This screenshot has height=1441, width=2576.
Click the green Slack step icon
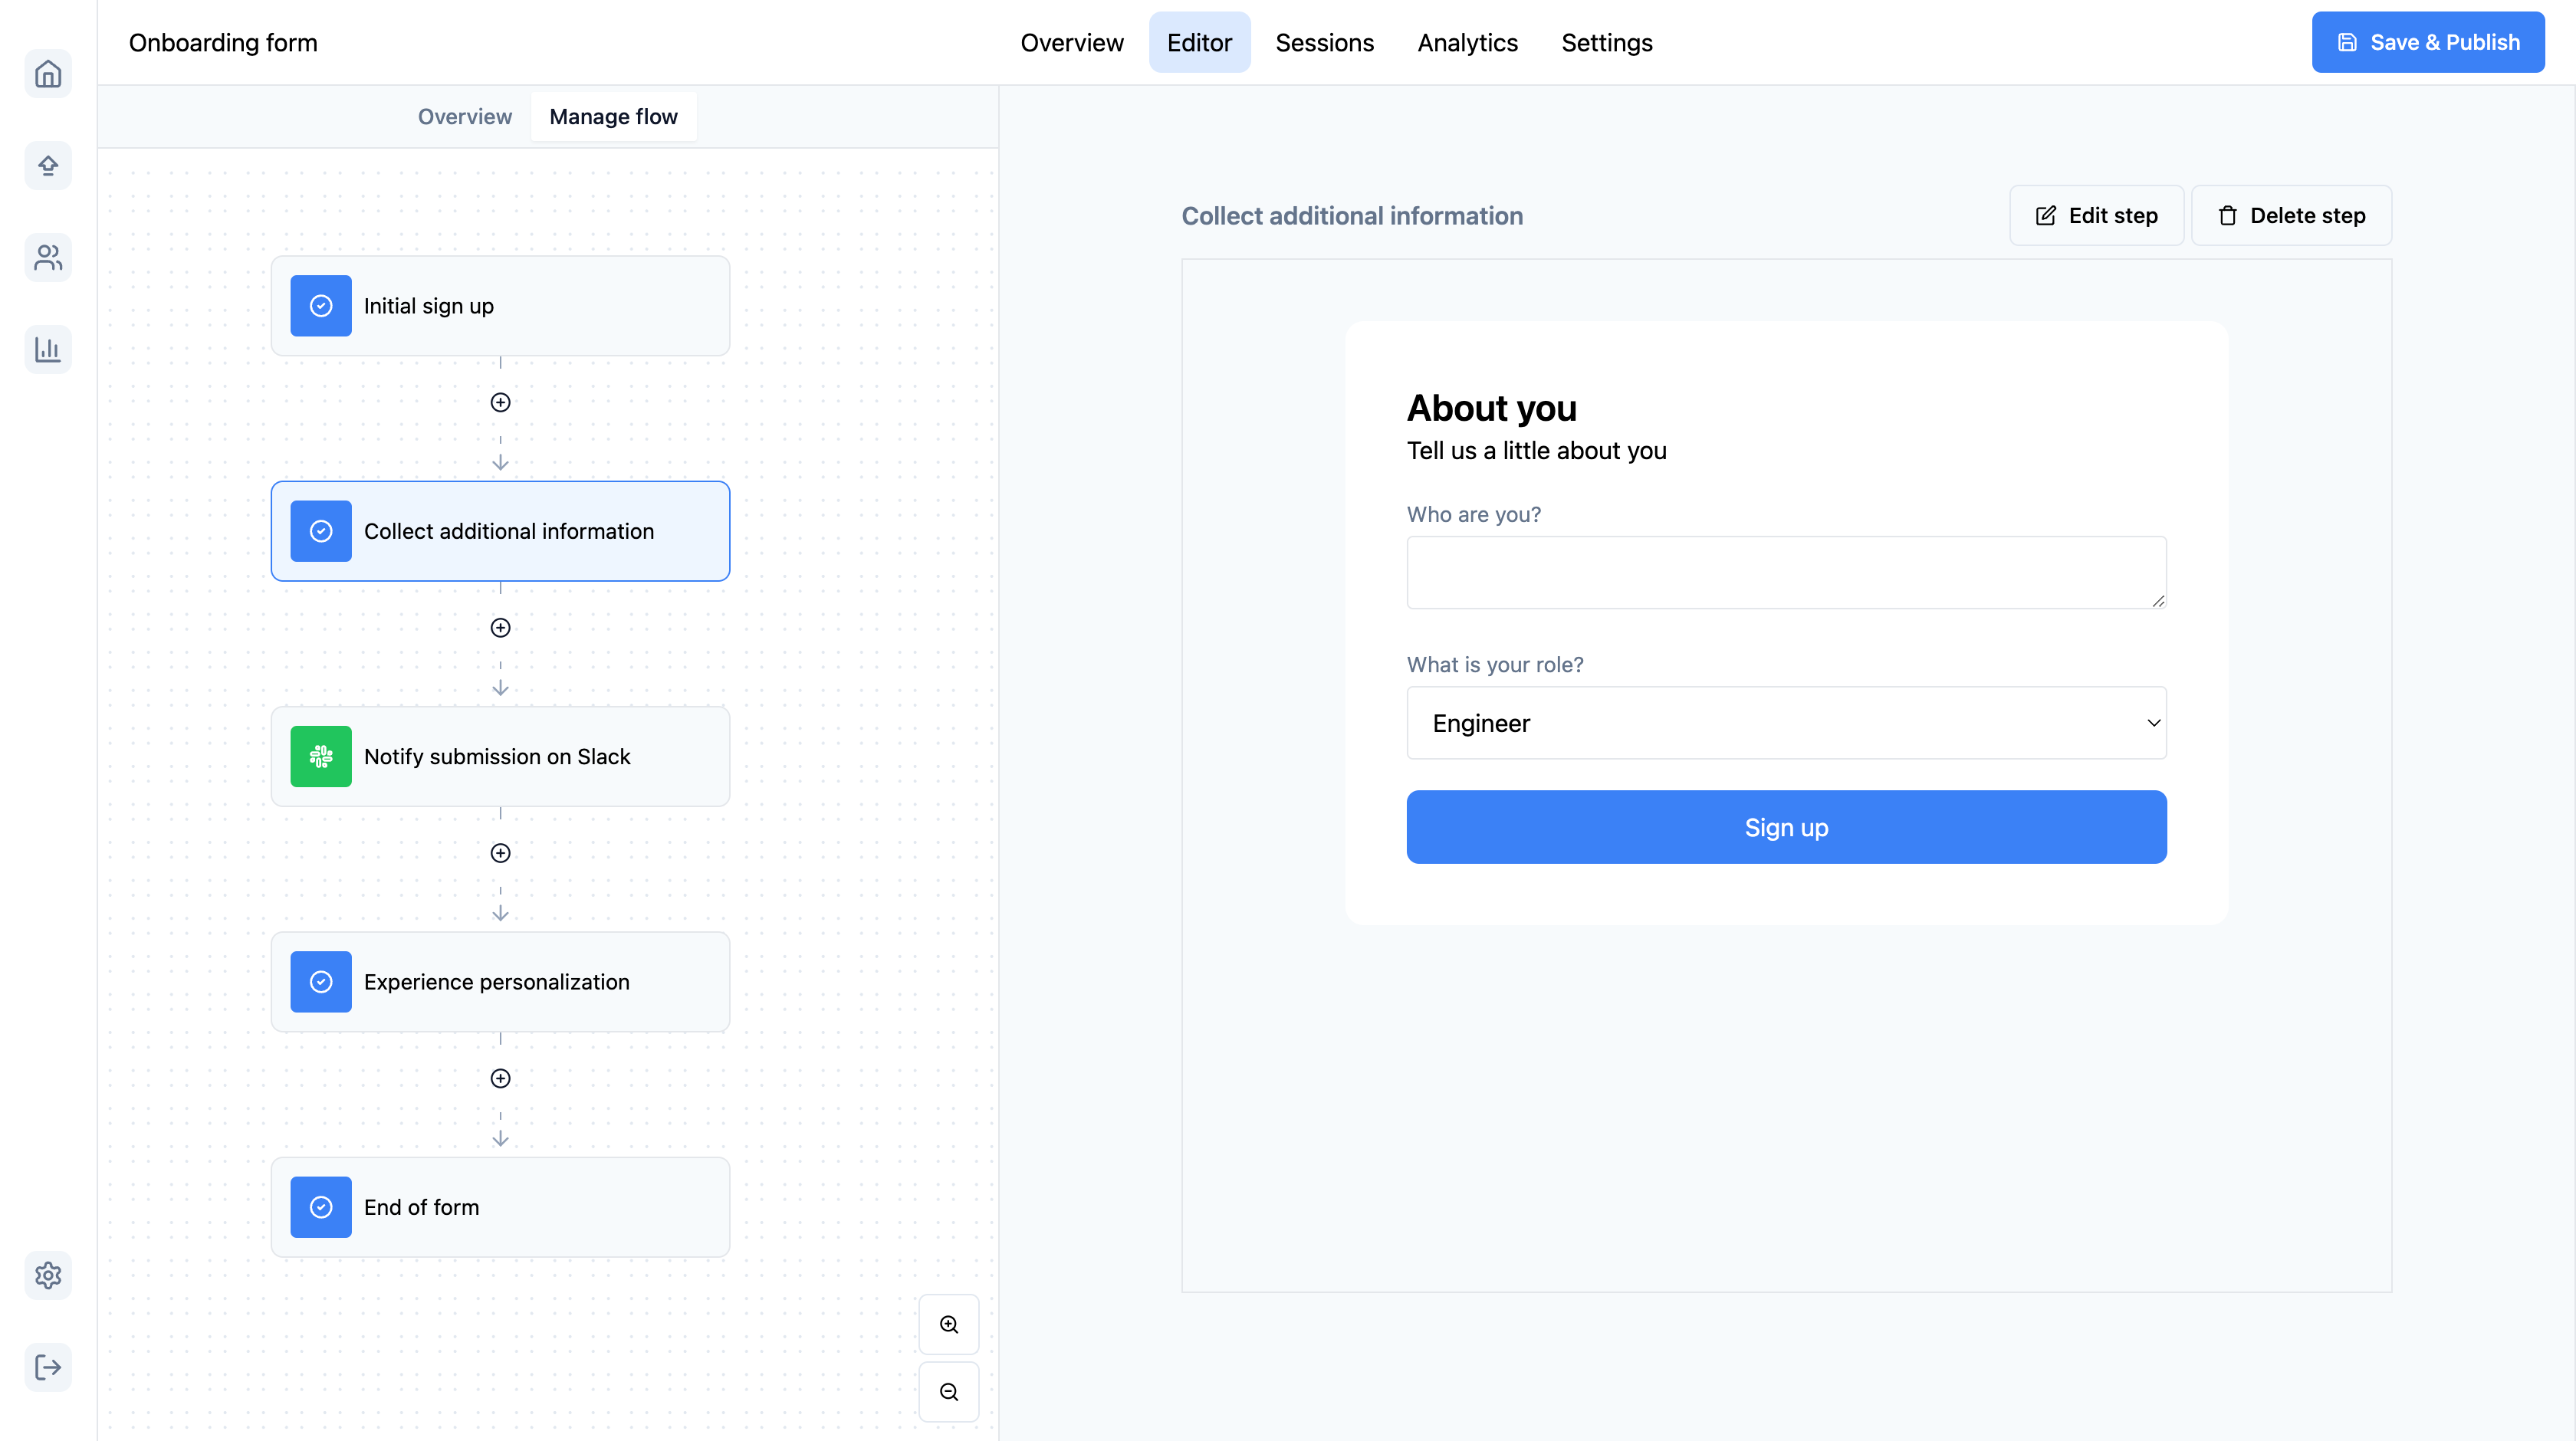click(x=321, y=756)
